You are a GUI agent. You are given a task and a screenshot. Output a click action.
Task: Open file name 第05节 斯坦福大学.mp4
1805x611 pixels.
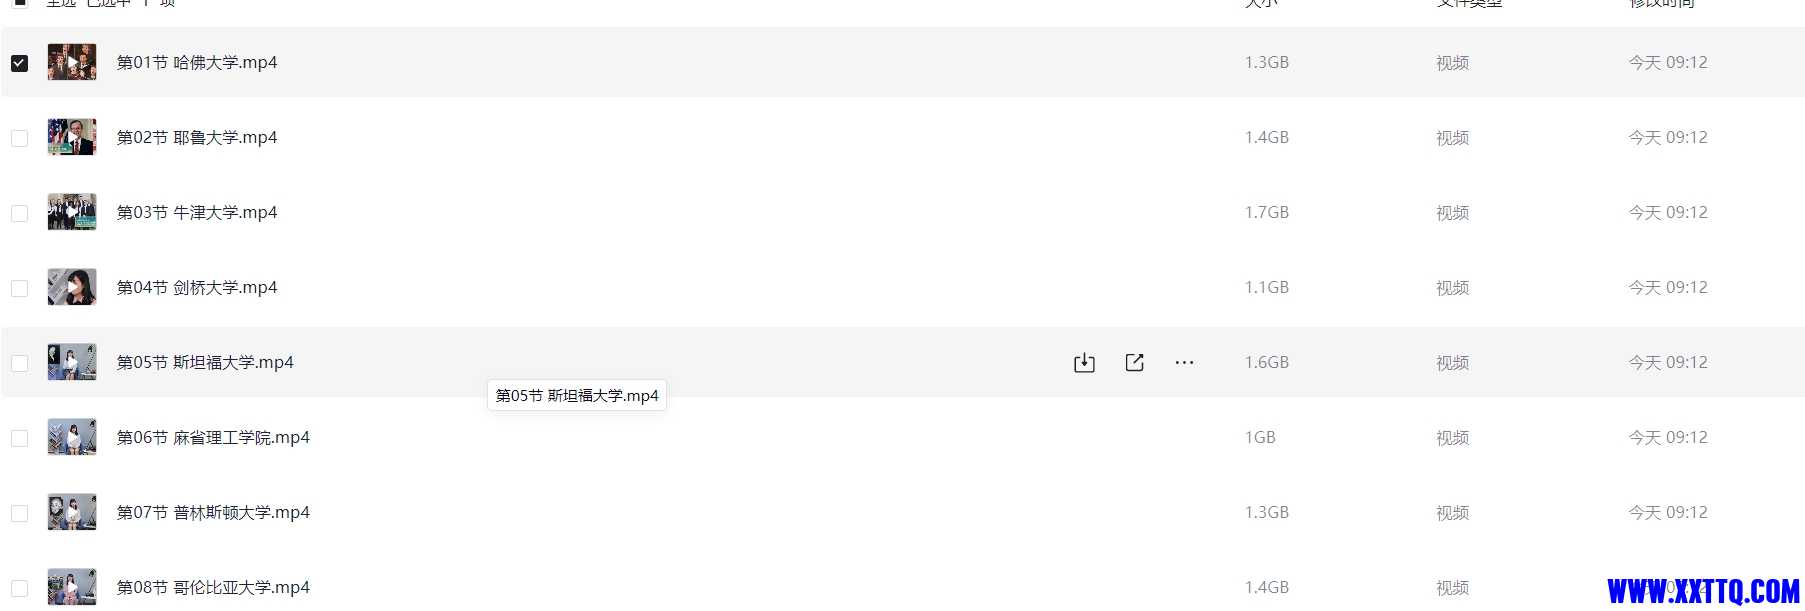click(205, 362)
